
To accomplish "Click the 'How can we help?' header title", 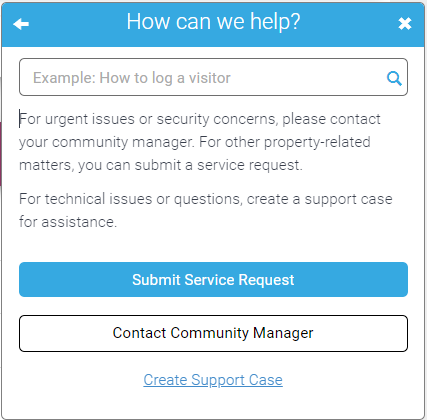I will point(213,22).
